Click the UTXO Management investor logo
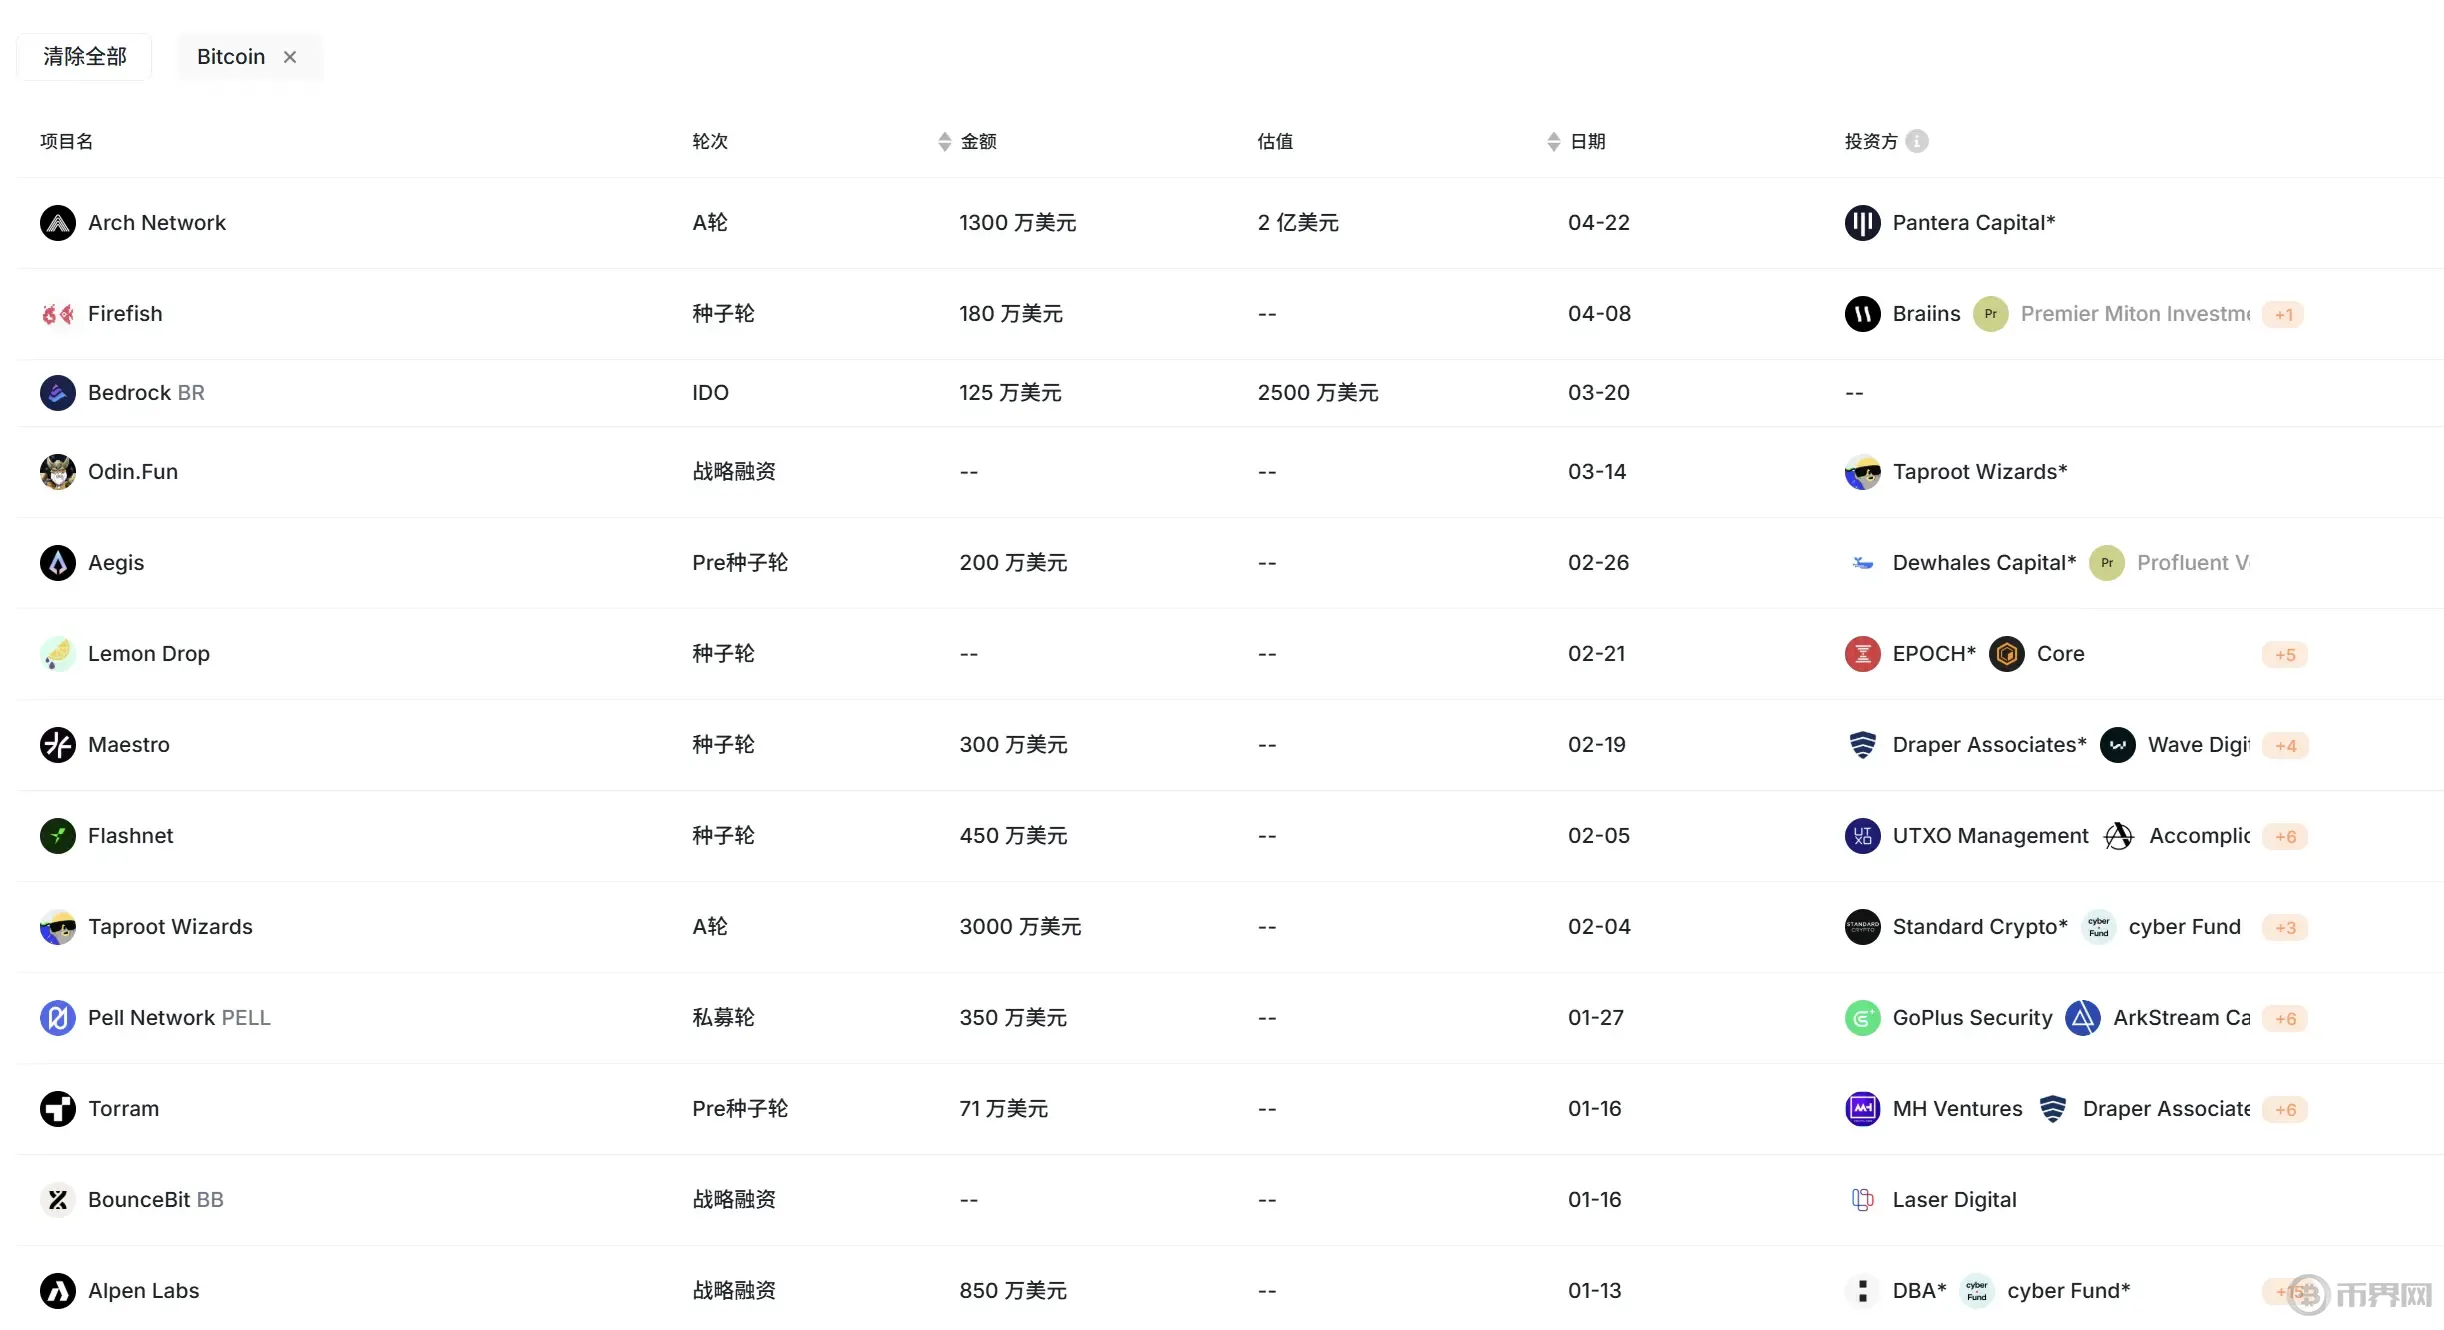2444x1330 pixels. click(x=1863, y=836)
